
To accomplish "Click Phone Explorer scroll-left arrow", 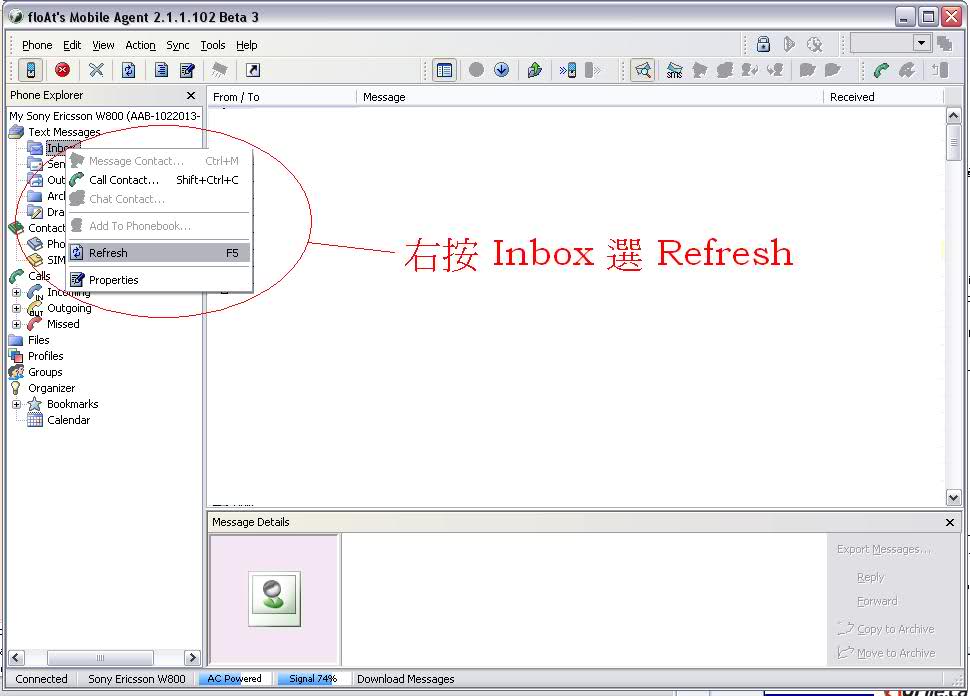I will click(17, 657).
